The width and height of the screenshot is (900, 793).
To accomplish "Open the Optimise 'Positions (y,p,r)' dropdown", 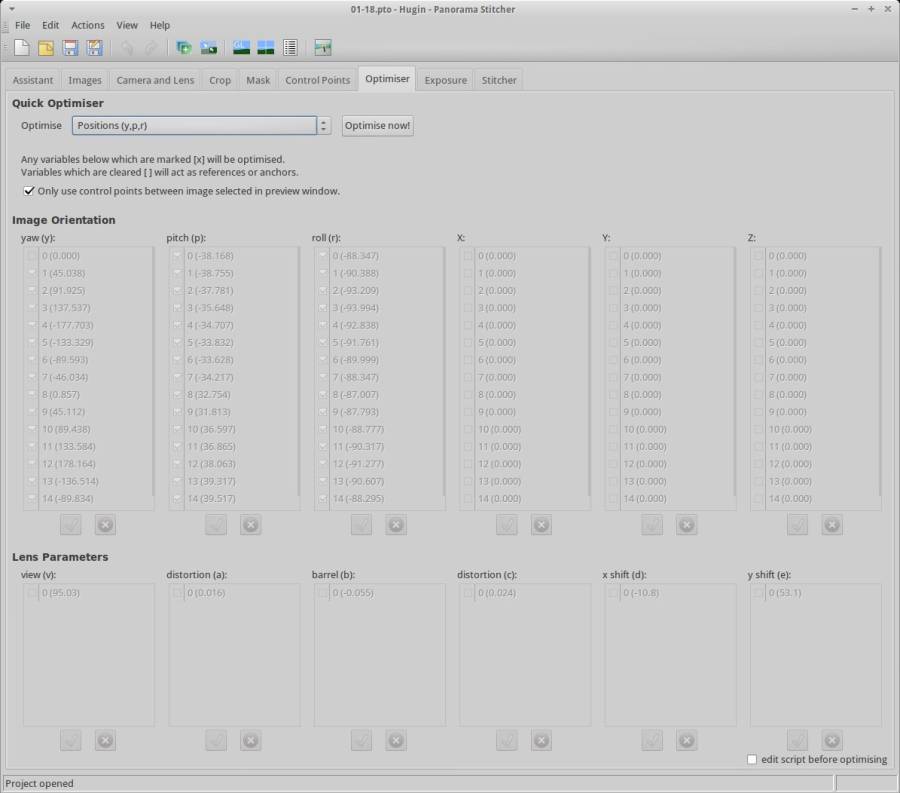I will 195,126.
